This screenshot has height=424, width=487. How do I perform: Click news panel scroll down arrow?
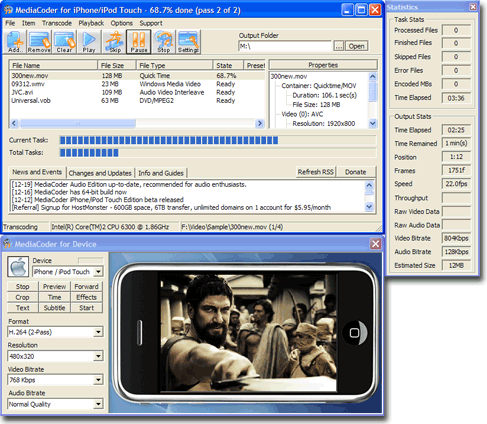tap(369, 207)
